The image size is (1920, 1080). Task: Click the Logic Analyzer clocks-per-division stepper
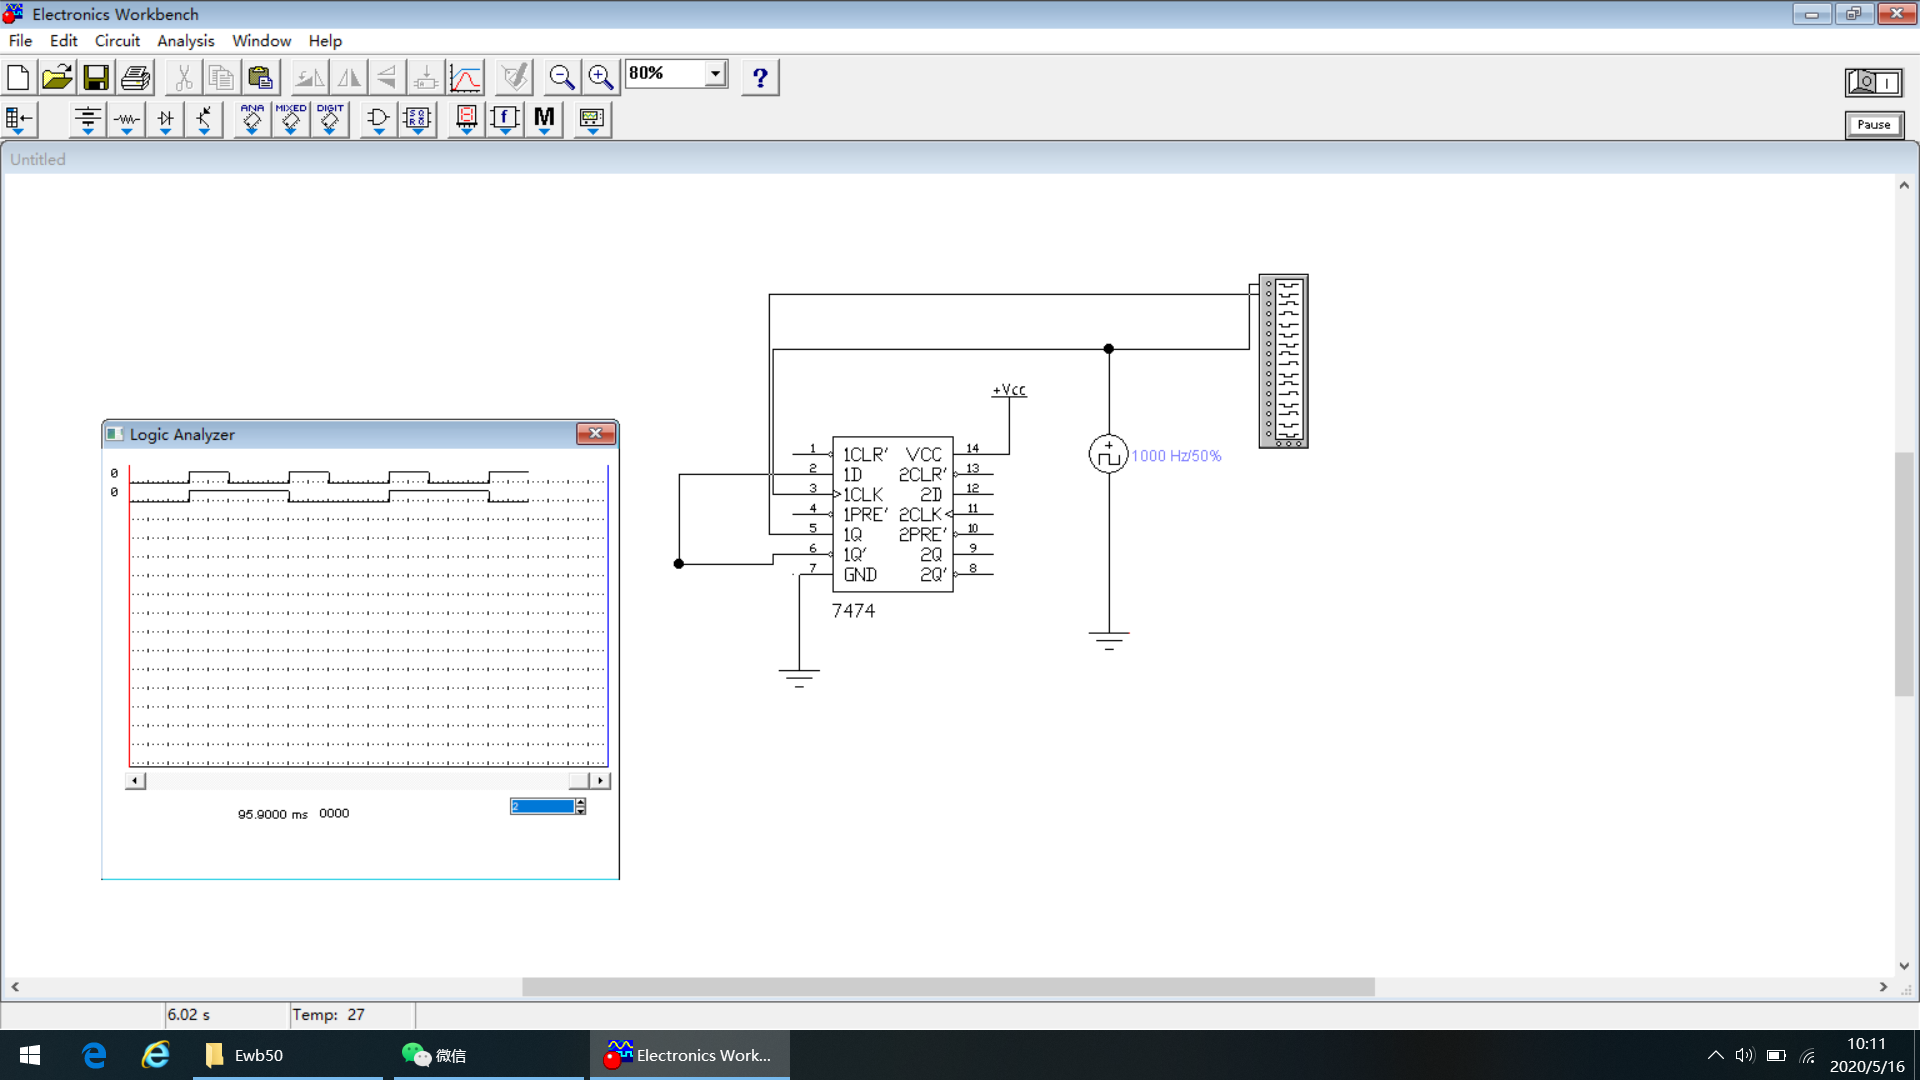[580, 806]
